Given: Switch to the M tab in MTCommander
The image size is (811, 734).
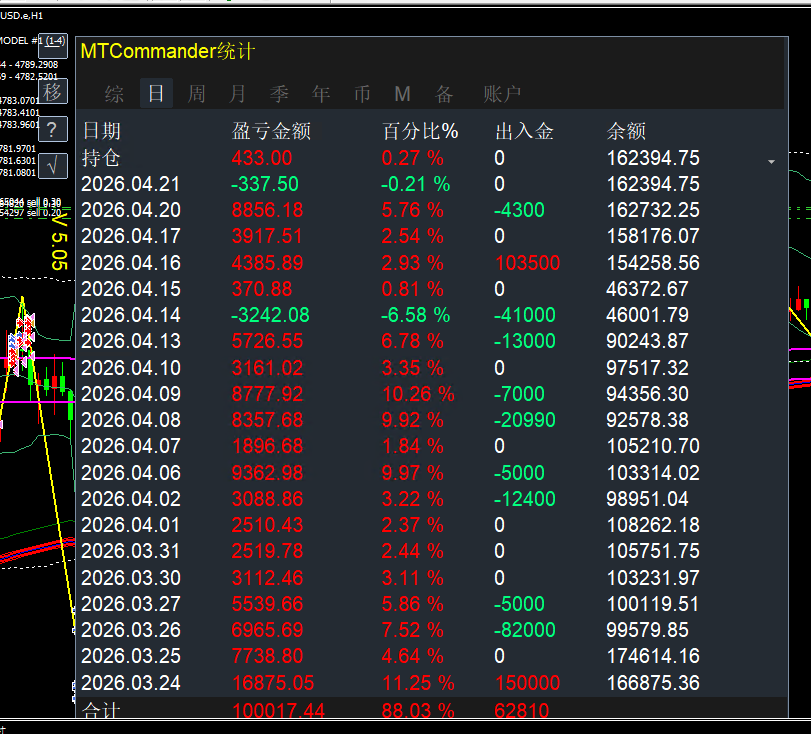Looking at the screenshot, I should pyautogui.click(x=402, y=93).
